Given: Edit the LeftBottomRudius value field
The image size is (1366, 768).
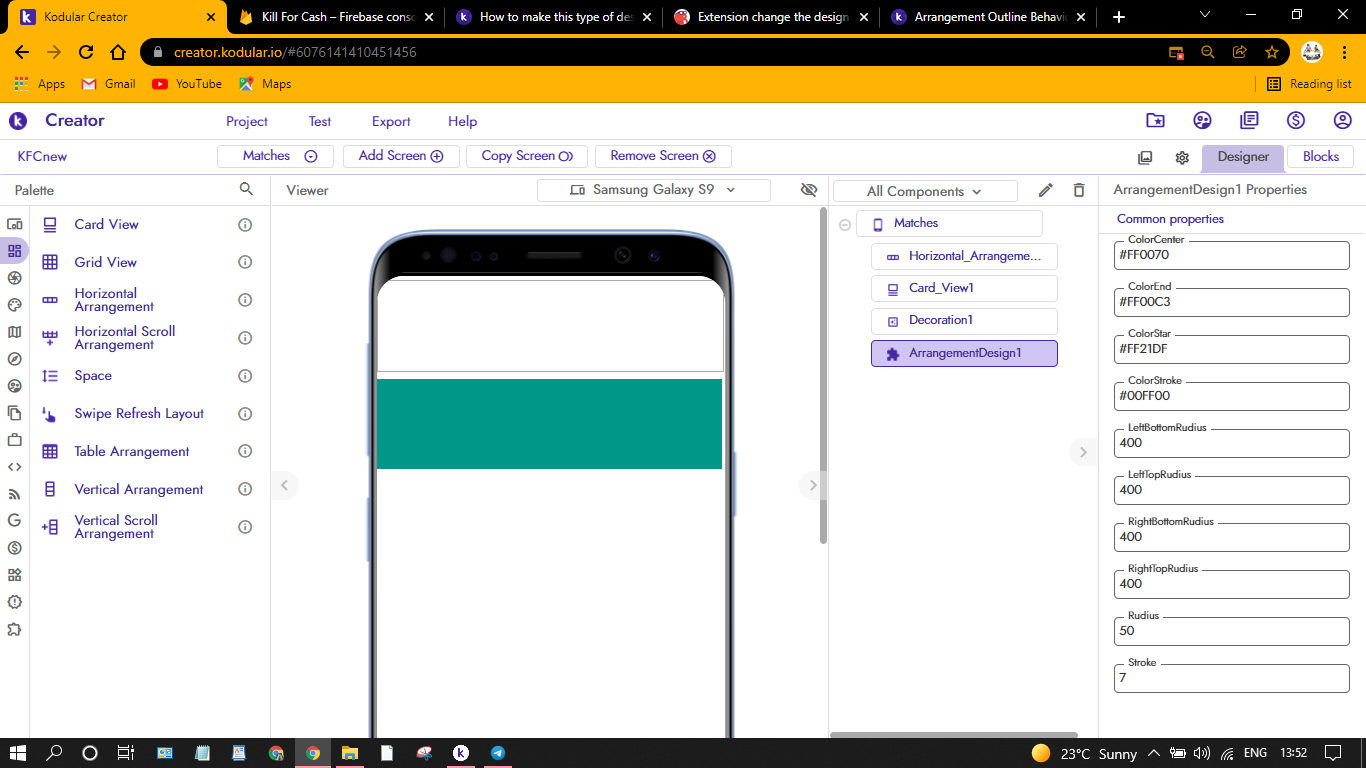Looking at the screenshot, I should [x=1232, y=443].
